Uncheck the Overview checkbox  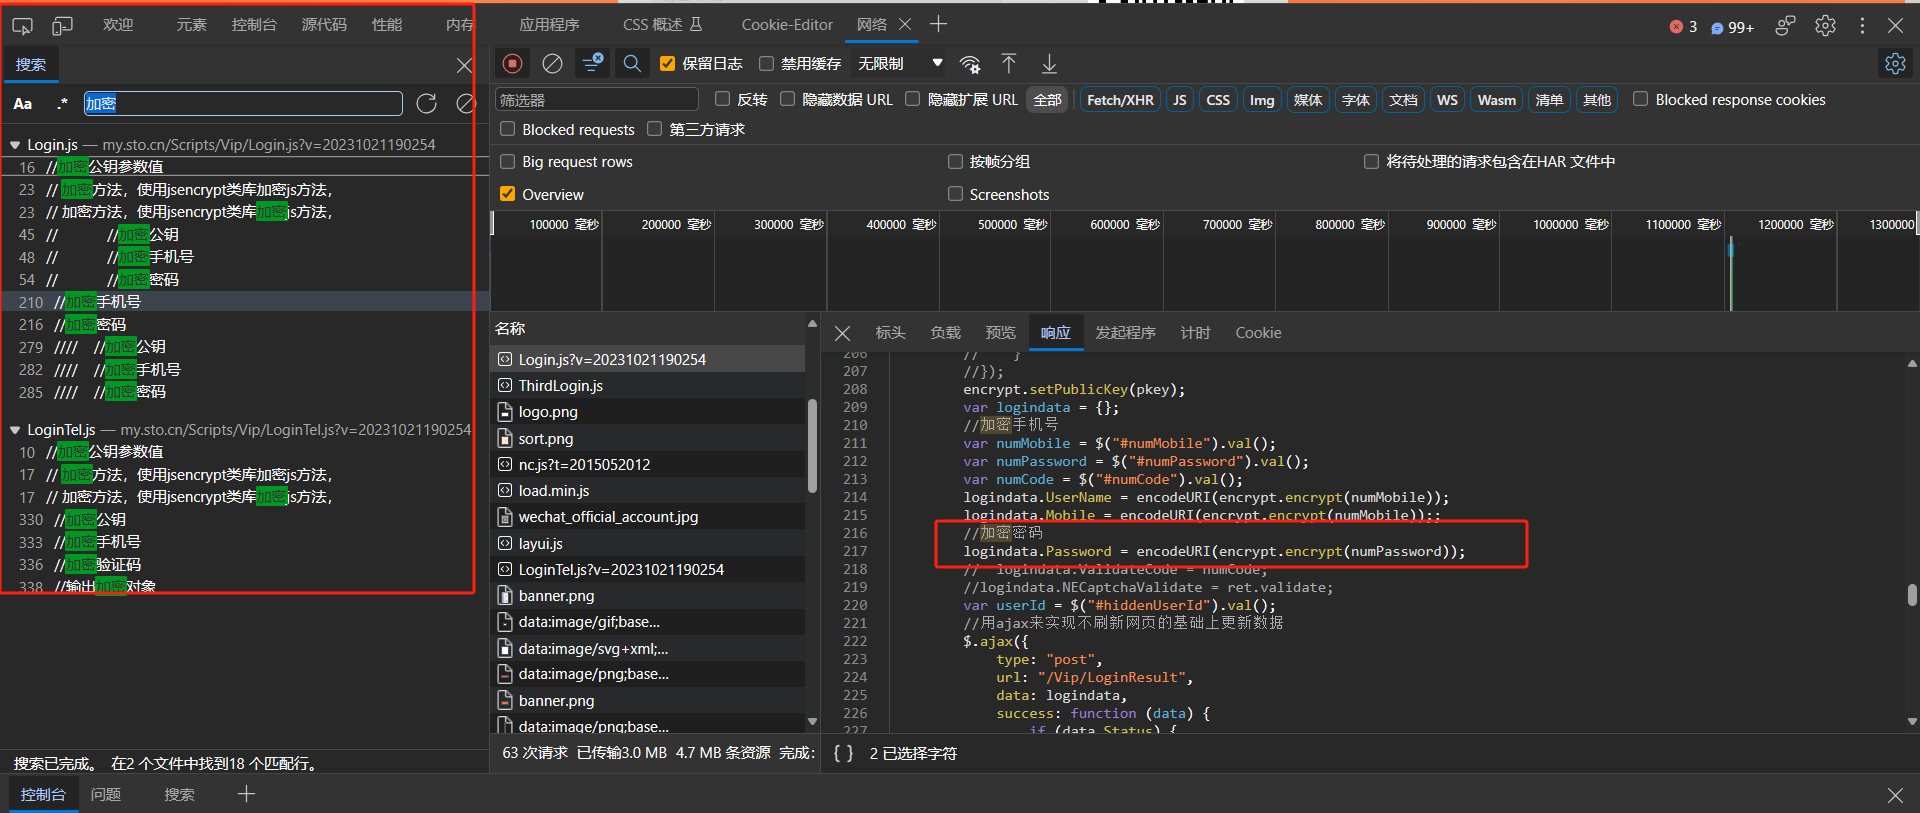(508, 194)
